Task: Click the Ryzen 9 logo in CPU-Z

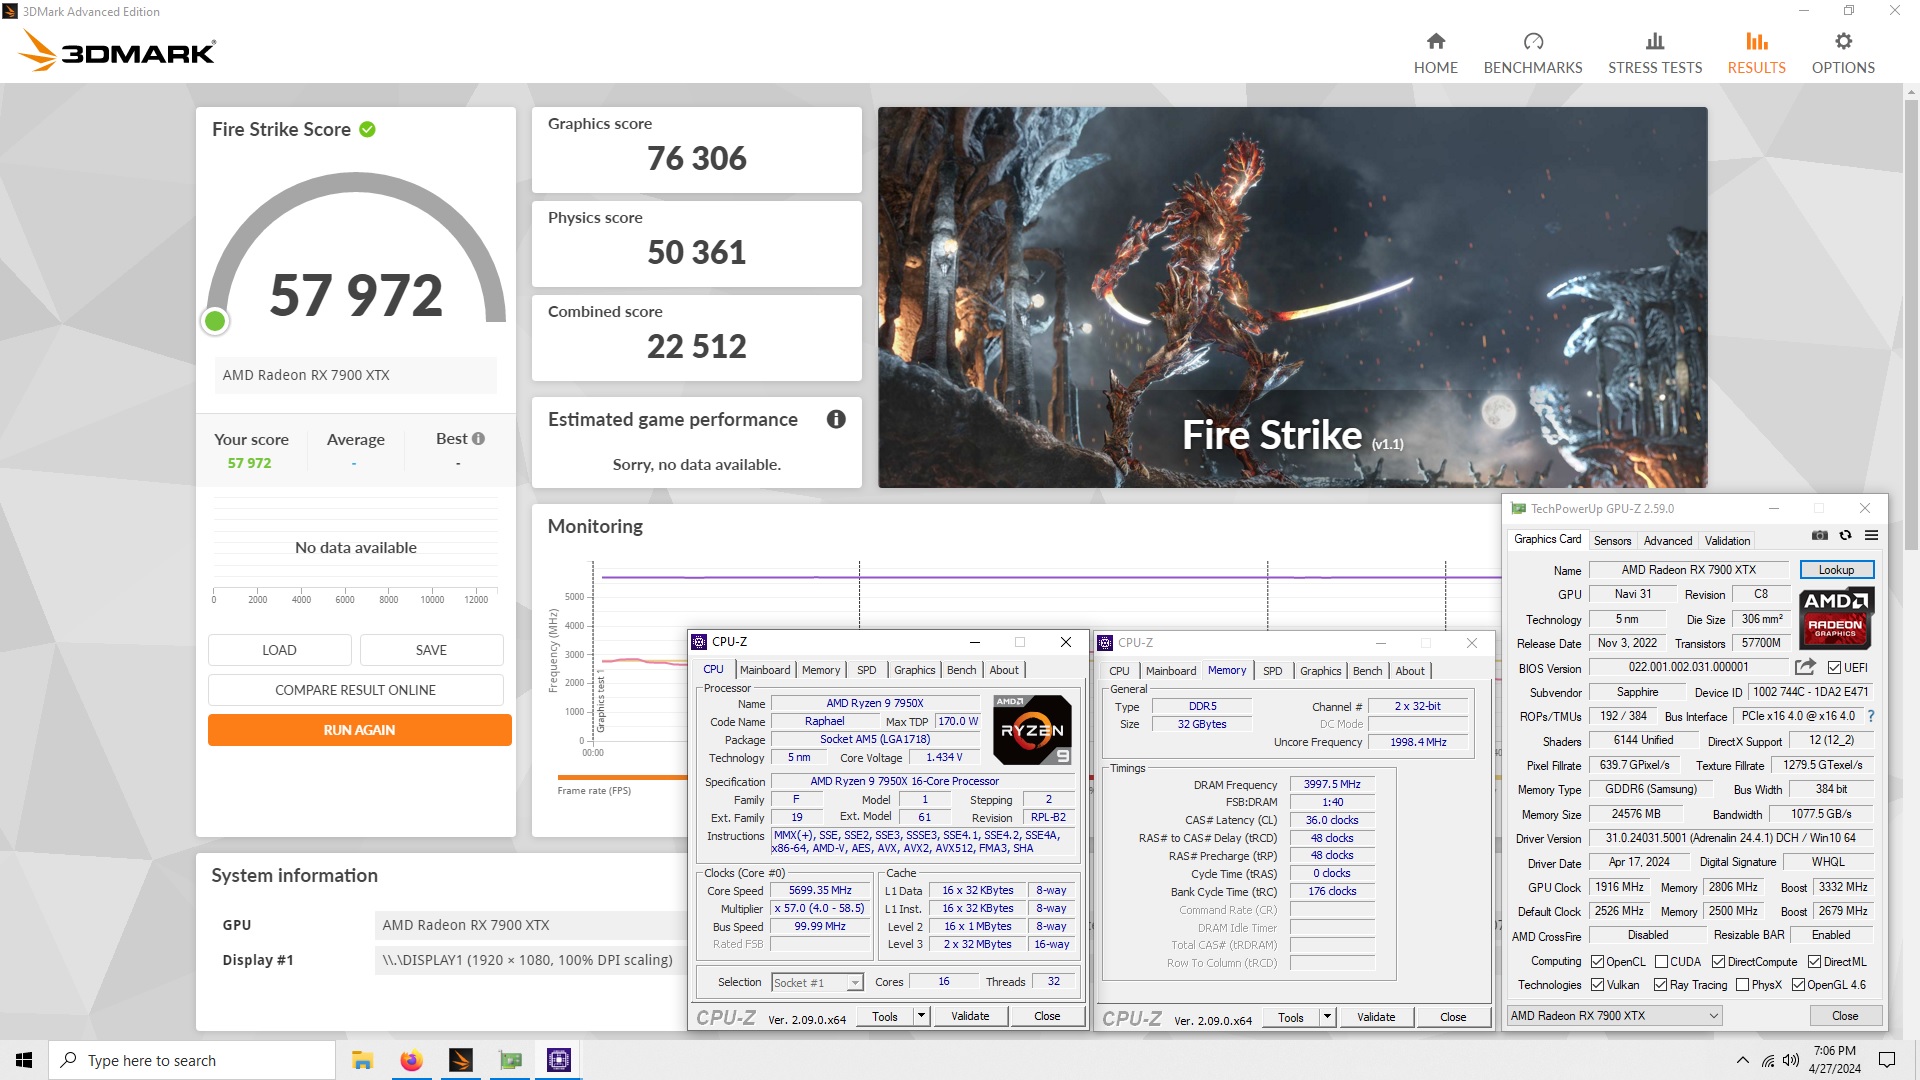Action: click(x=1032, y=729)
